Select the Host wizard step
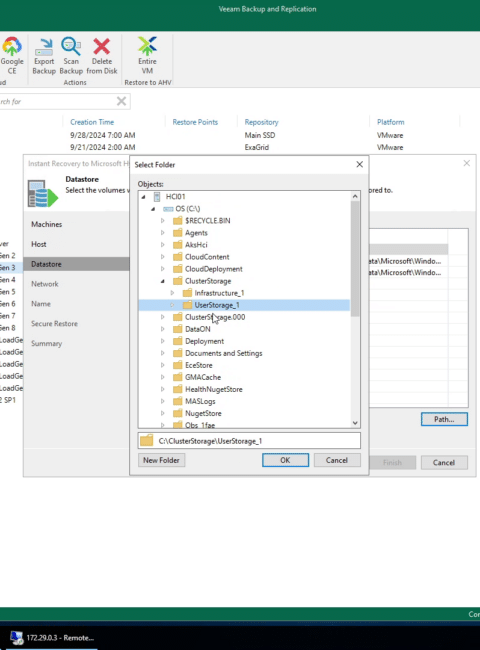 click(x=39, y=244)
